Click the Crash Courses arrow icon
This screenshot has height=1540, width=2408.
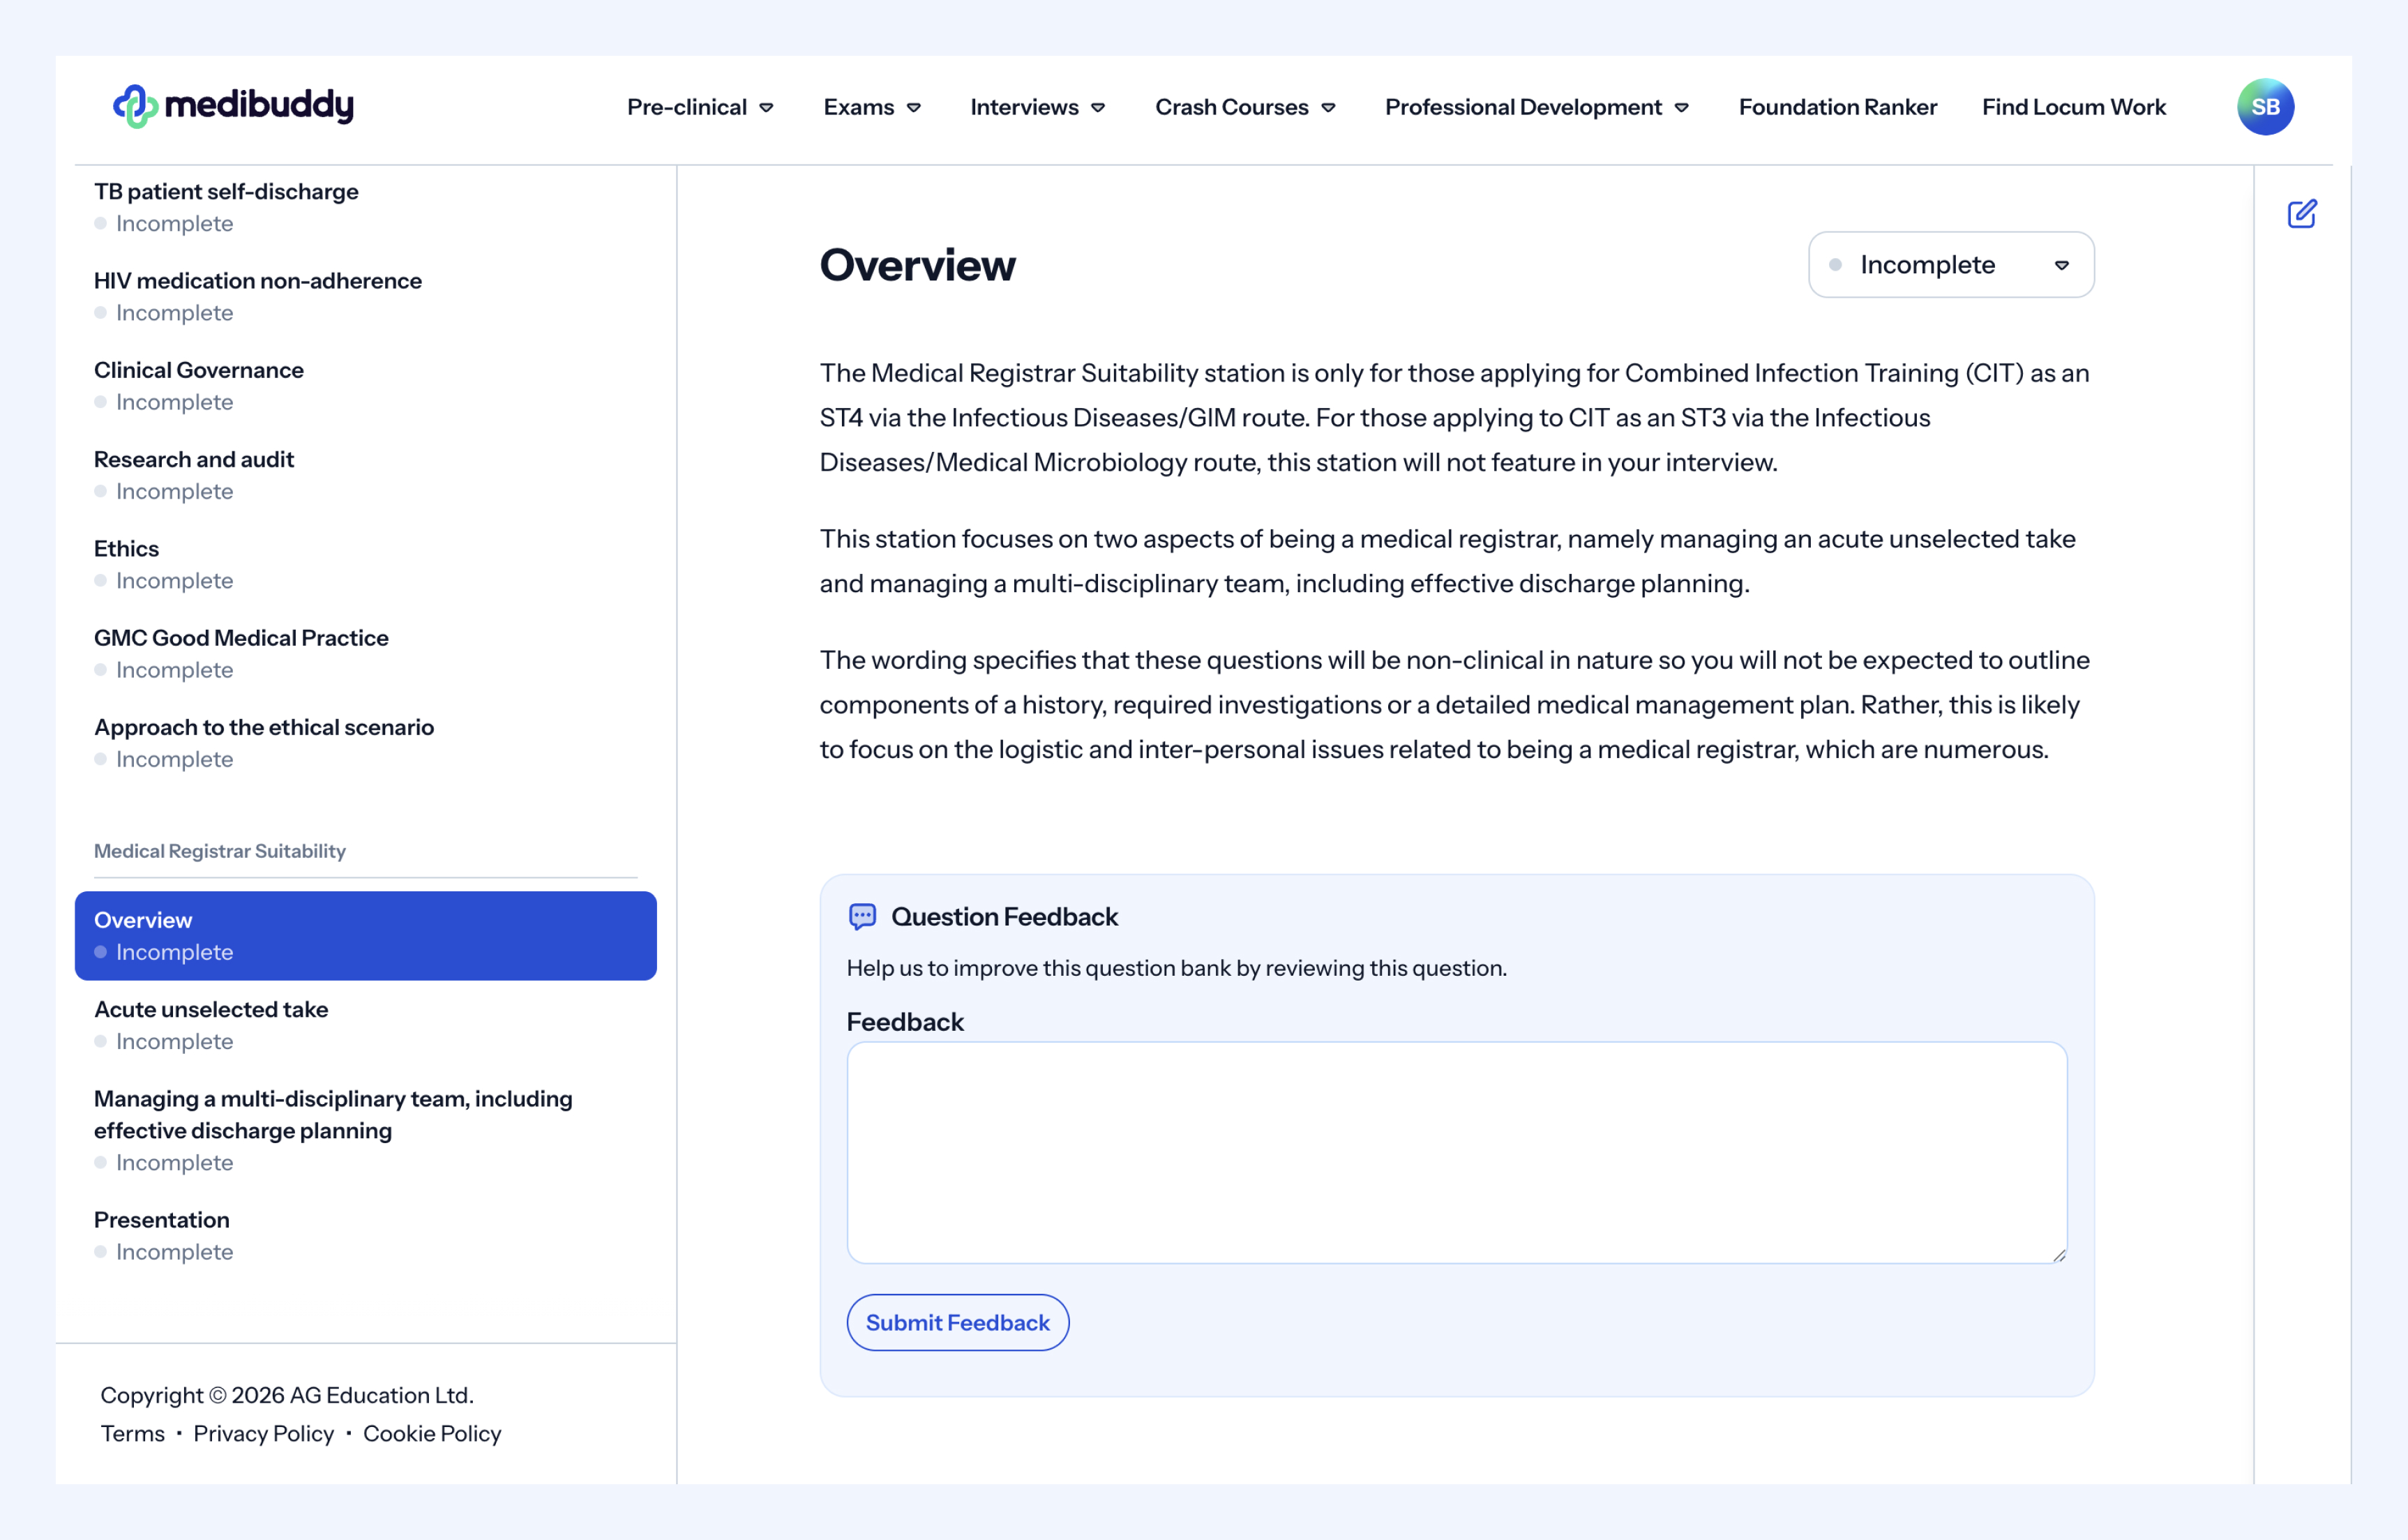click(x=1329, y=108)
